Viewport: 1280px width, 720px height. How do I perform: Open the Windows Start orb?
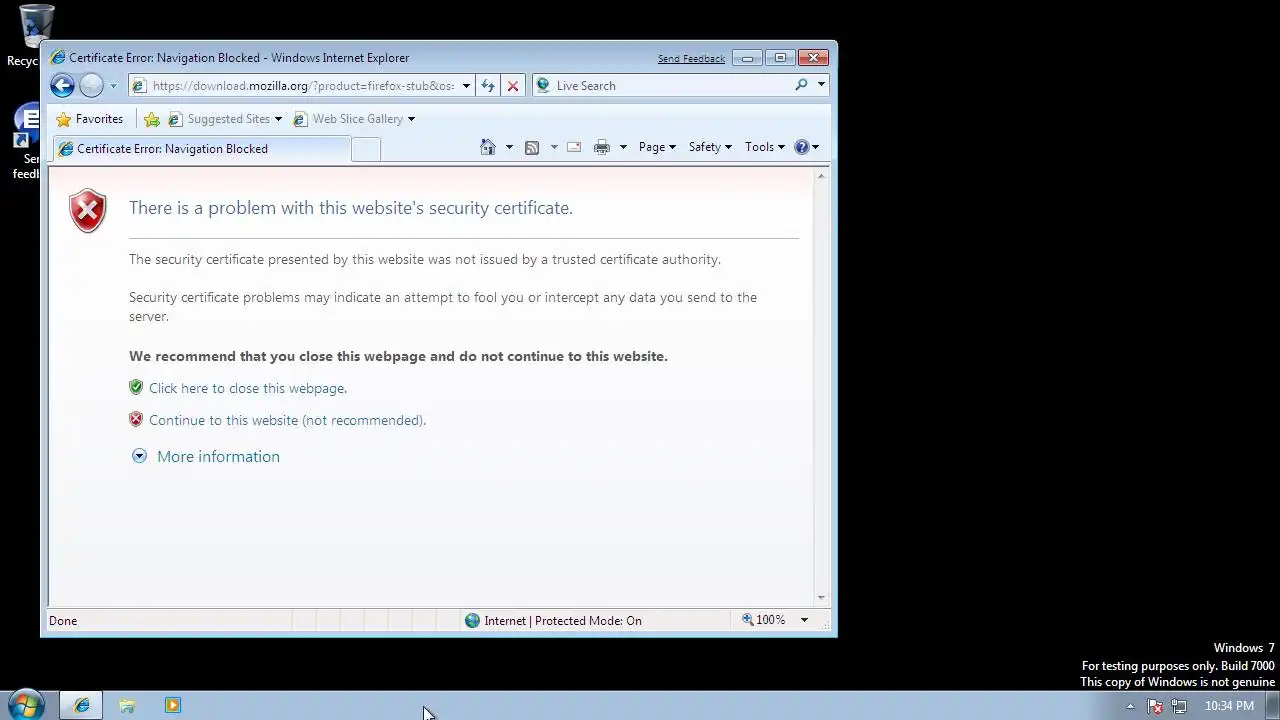(x=24, y=706)
